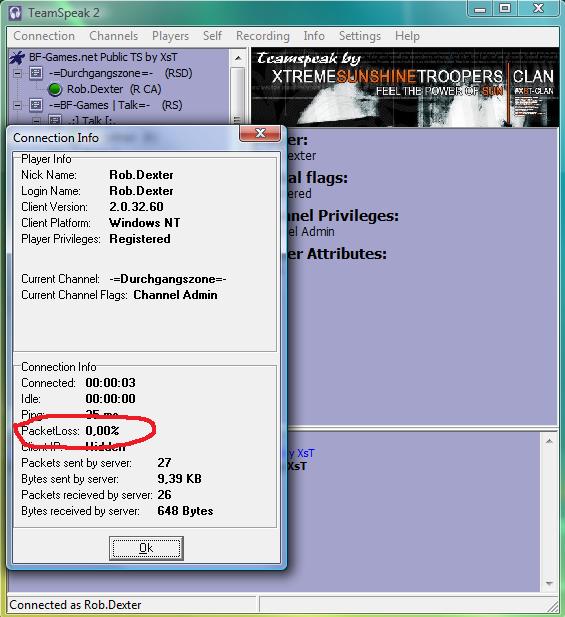Maximize the TeamSpeak 2 window
The image size is (565, 617).
coord(505,9)
